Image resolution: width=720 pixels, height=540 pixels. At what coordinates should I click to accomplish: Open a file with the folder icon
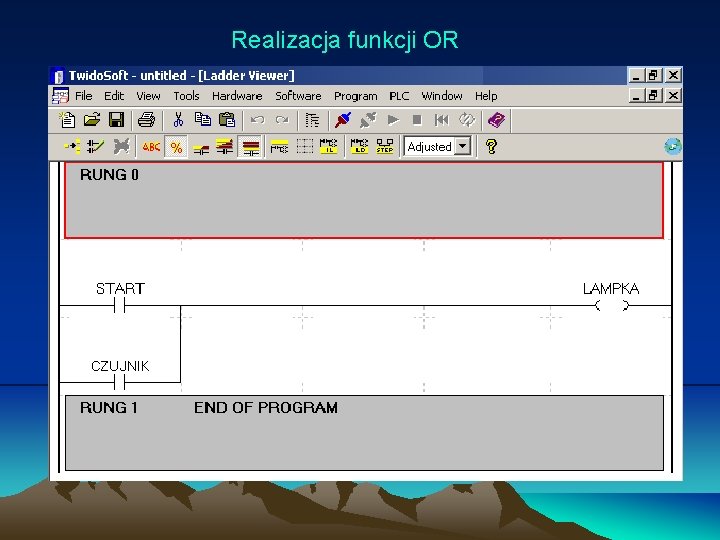tap(92, 120)
